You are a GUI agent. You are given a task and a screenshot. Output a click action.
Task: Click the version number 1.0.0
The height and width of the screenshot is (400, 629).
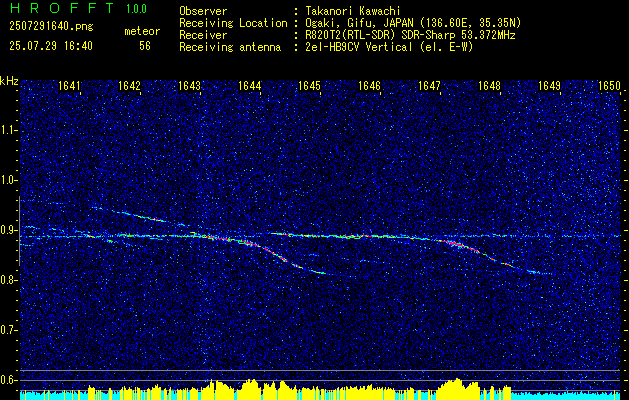(136, 9)
